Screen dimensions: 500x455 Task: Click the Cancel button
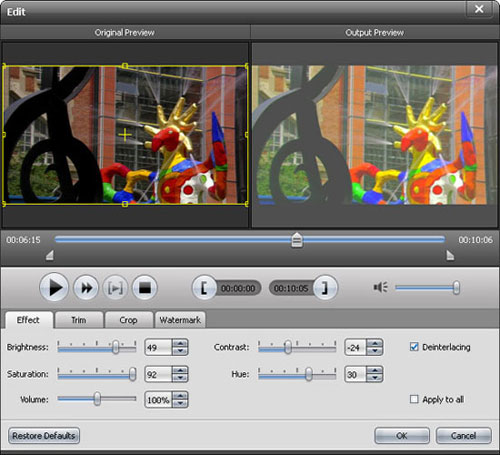463,436
